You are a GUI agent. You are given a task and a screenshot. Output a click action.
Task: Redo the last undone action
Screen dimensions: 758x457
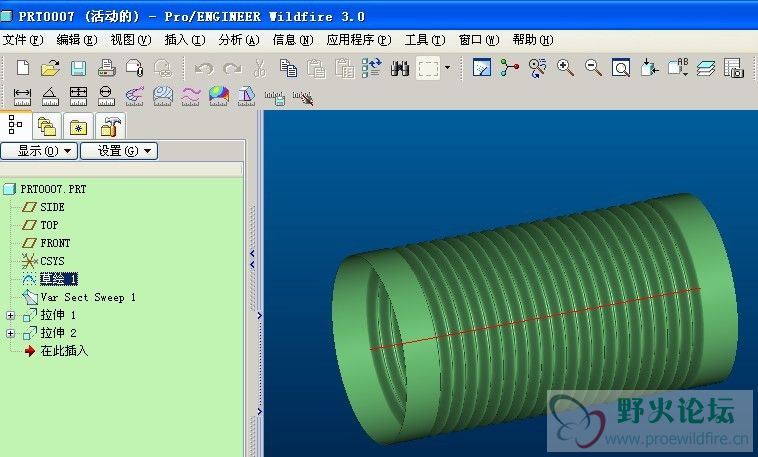pyautogui.click(x=233, y=69)
